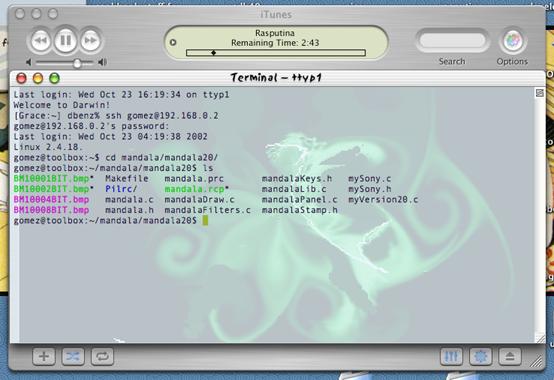Click 'Remaining Time: 2:43' in iTunes display
This screenshot has width=554, height=380.
pos(275,43)
